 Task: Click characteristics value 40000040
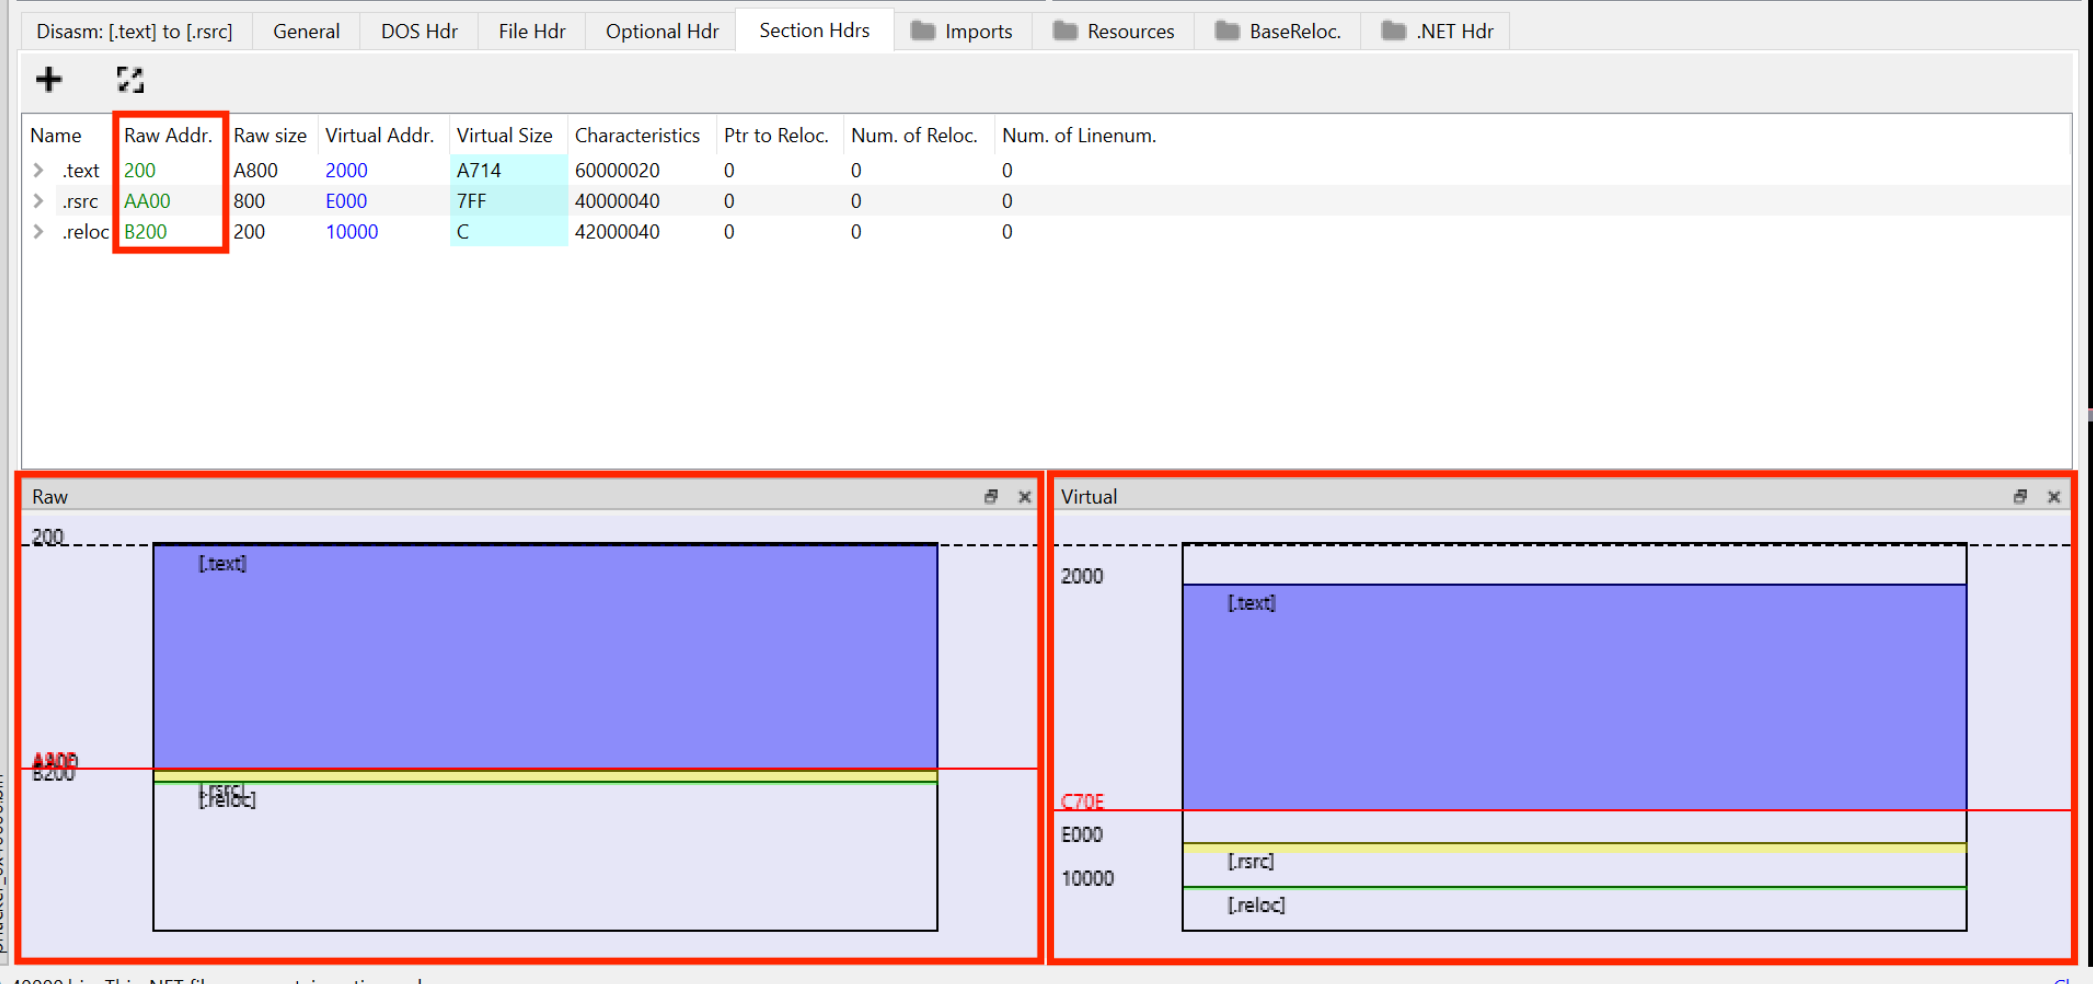[617, 201]
